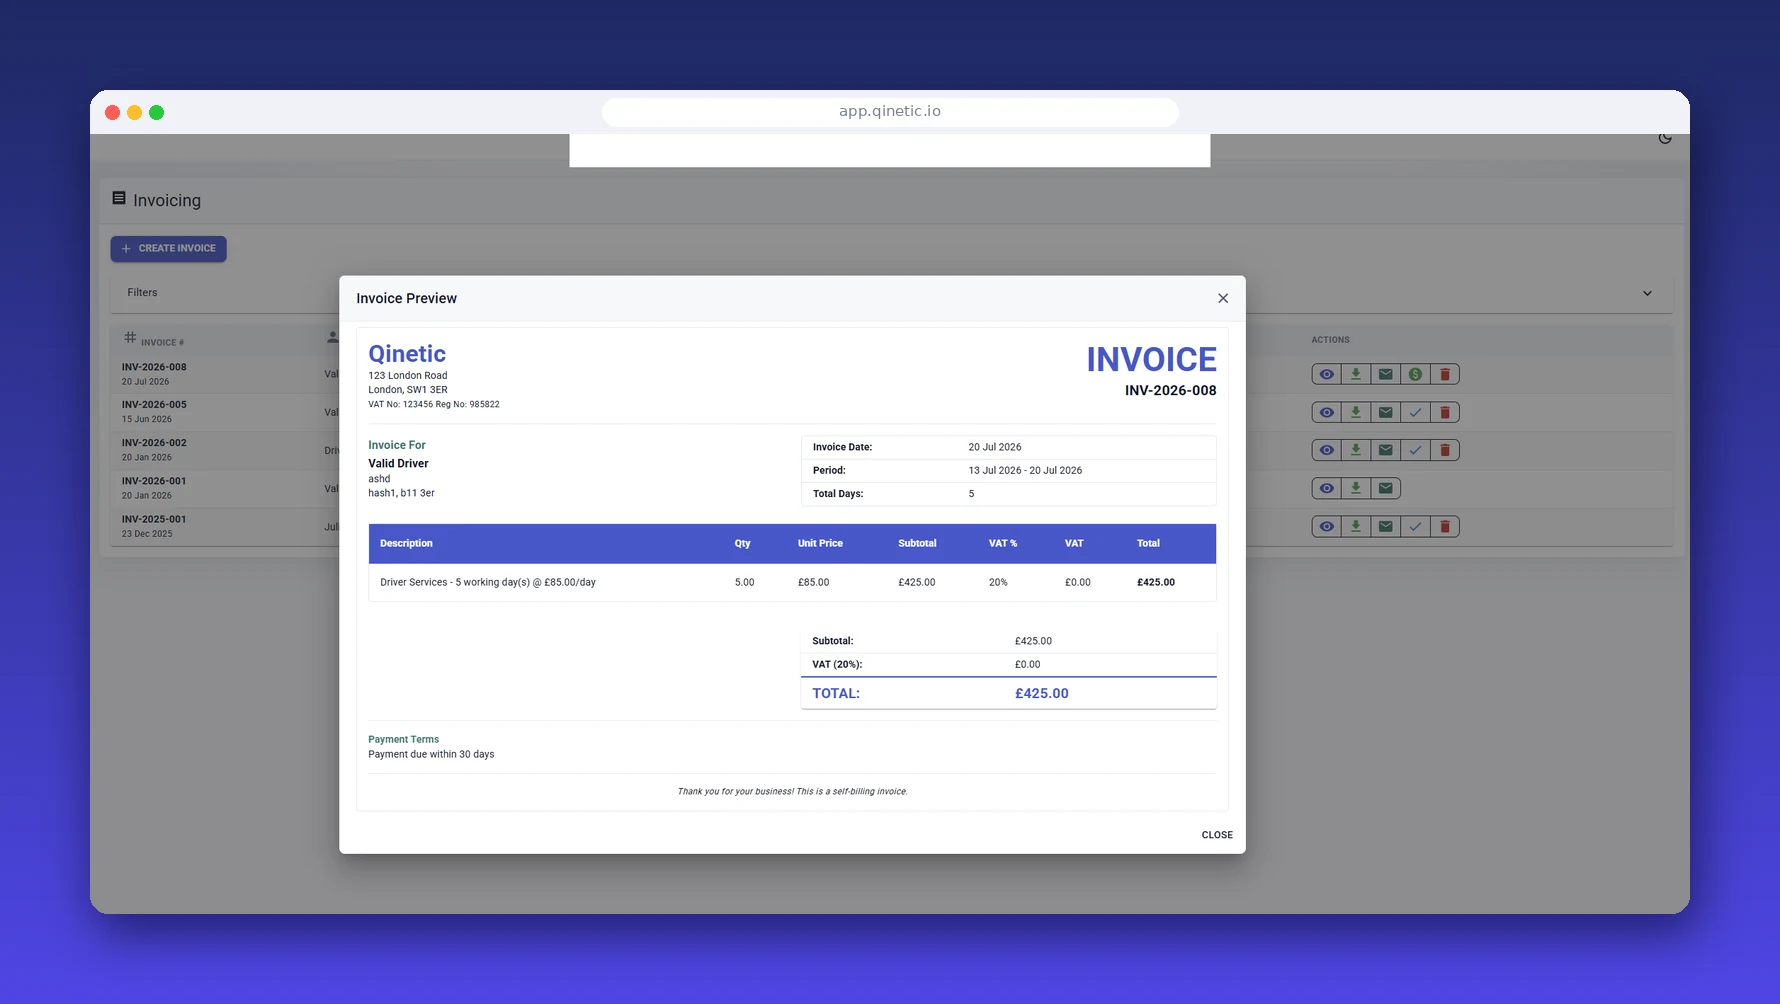Screen dimensions: 1780x1004
Task: Click the Driver Services line item description
Action: [x=488, y=582]
